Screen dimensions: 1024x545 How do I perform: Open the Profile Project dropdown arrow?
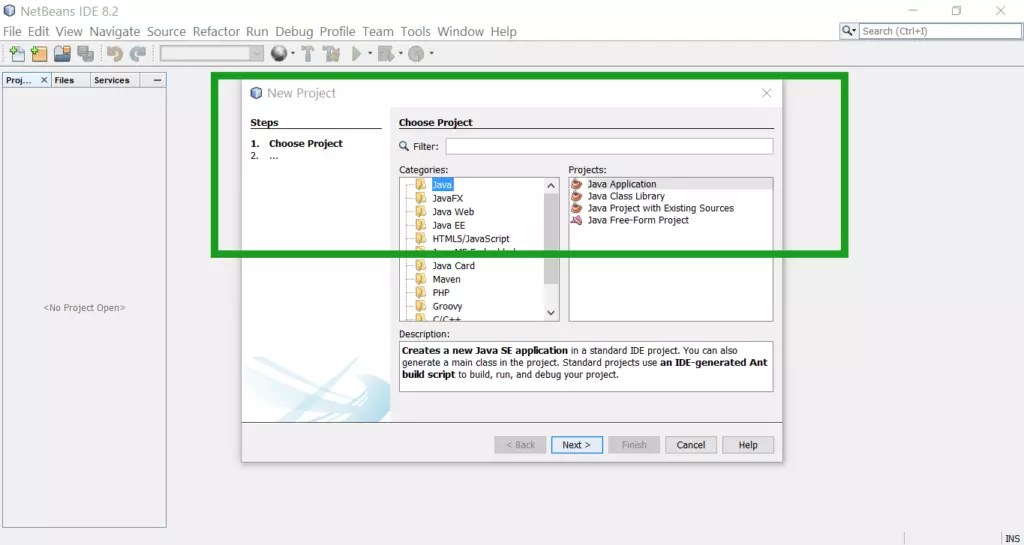431,54
